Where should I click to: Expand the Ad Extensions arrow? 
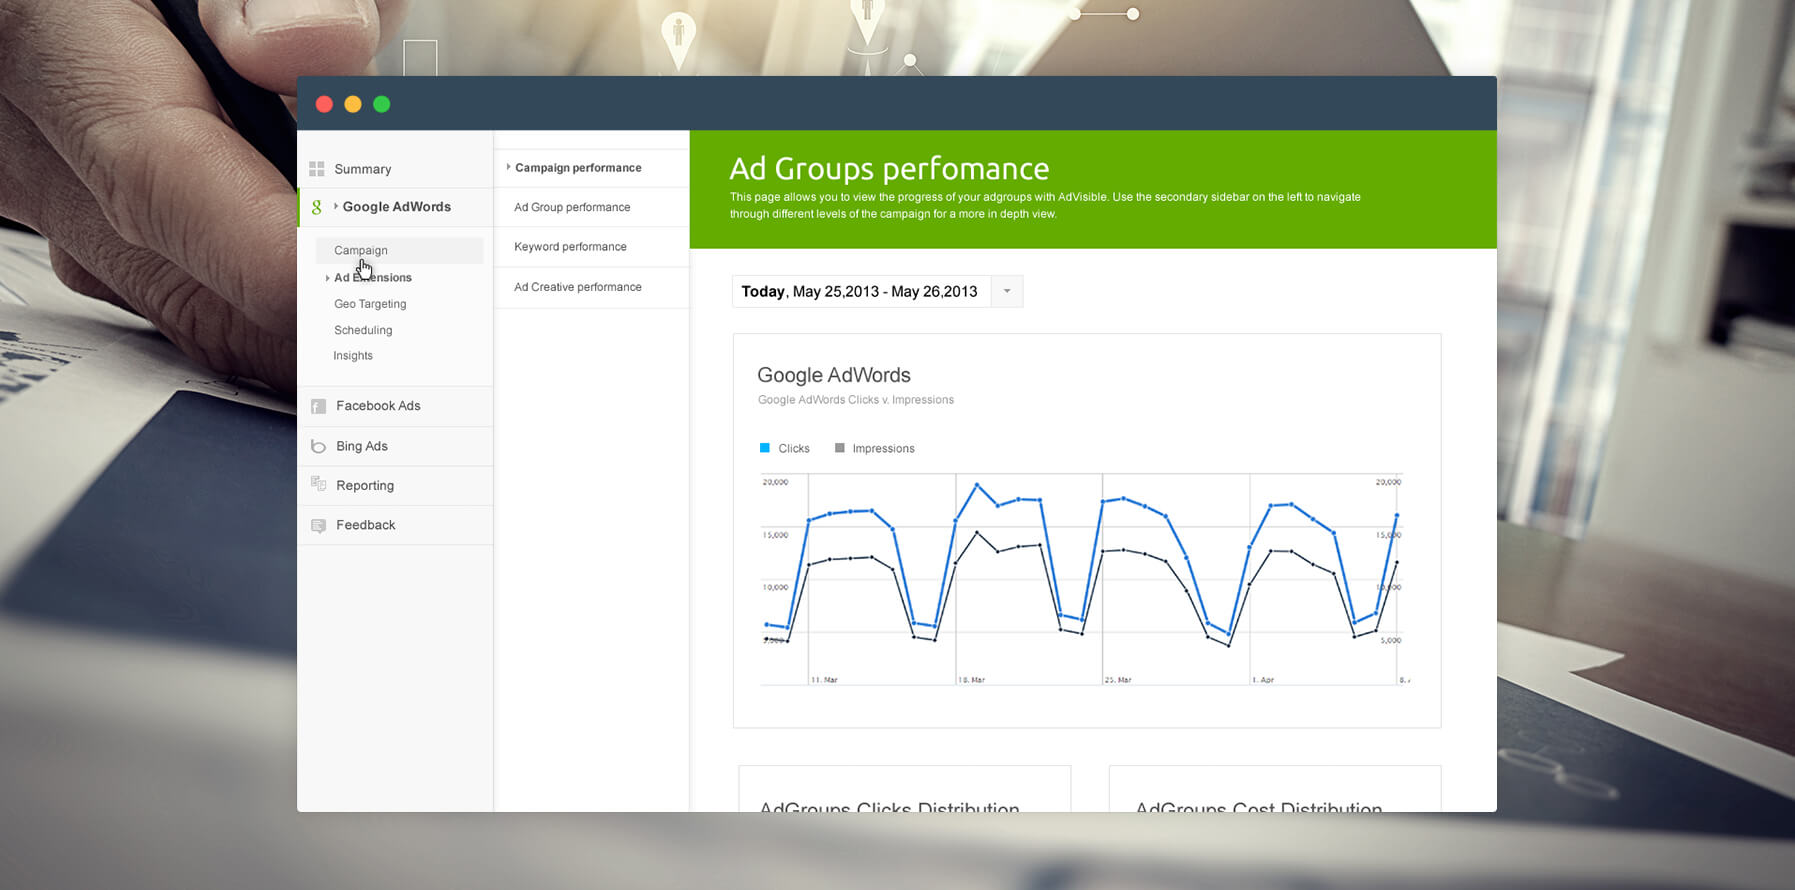pyautogui.click(x=328, y=278)
